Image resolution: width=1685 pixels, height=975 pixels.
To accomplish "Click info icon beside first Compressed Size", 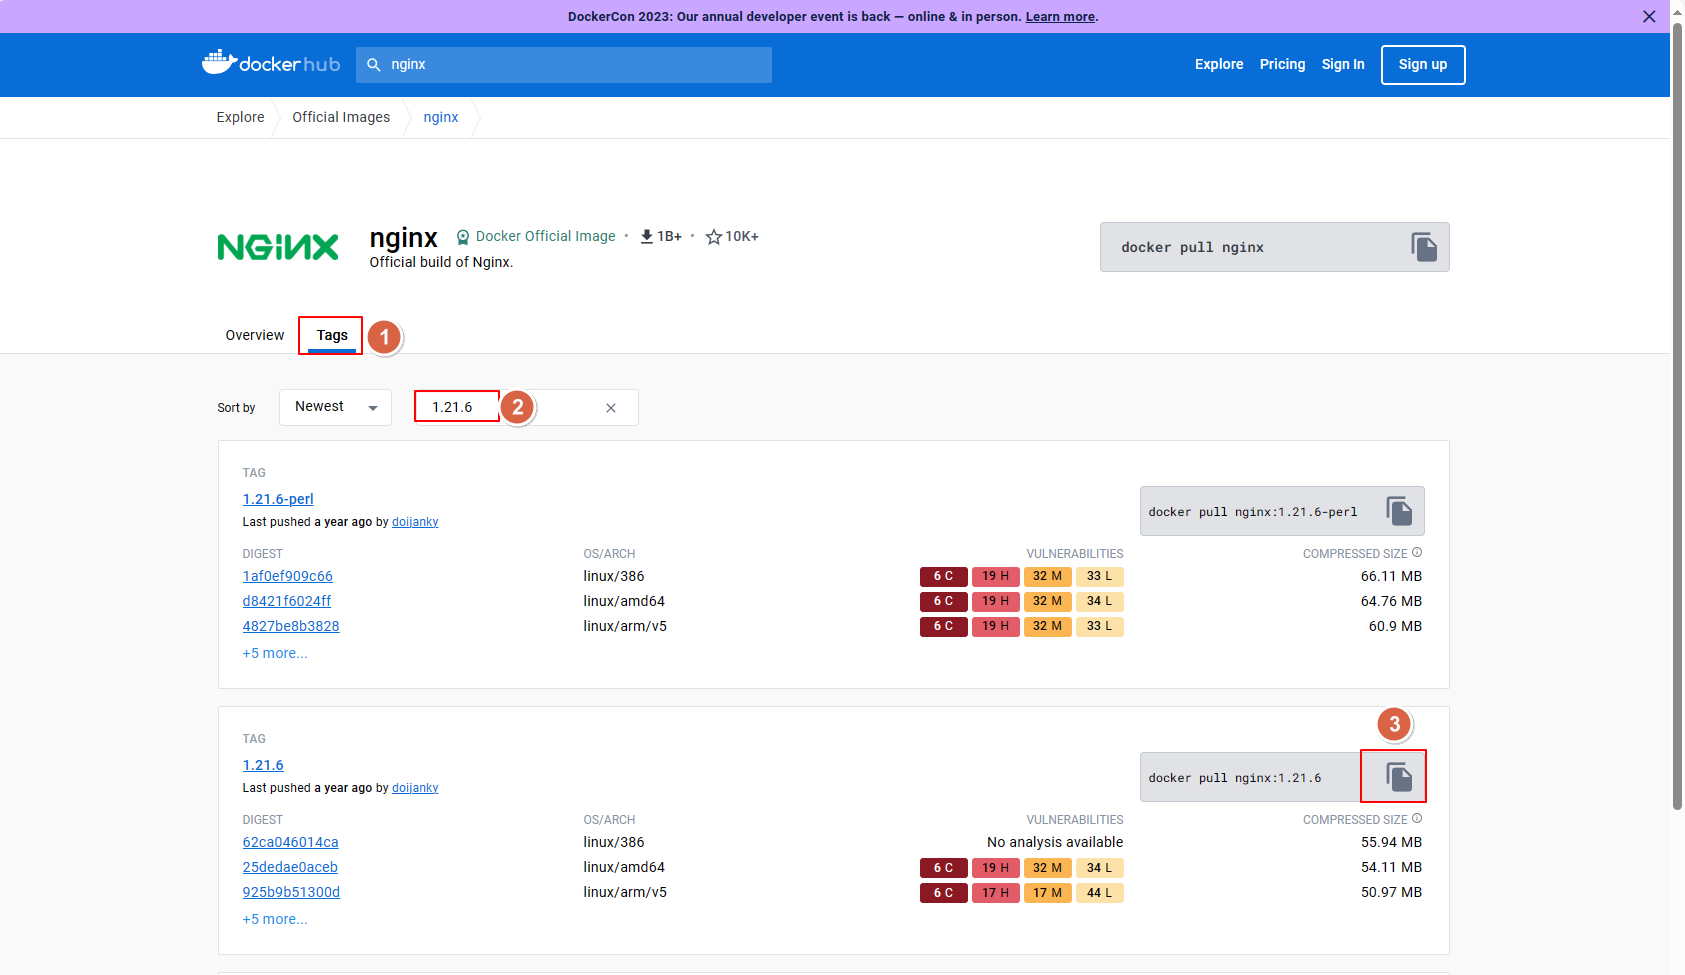I will click(x=1417, y=552).
